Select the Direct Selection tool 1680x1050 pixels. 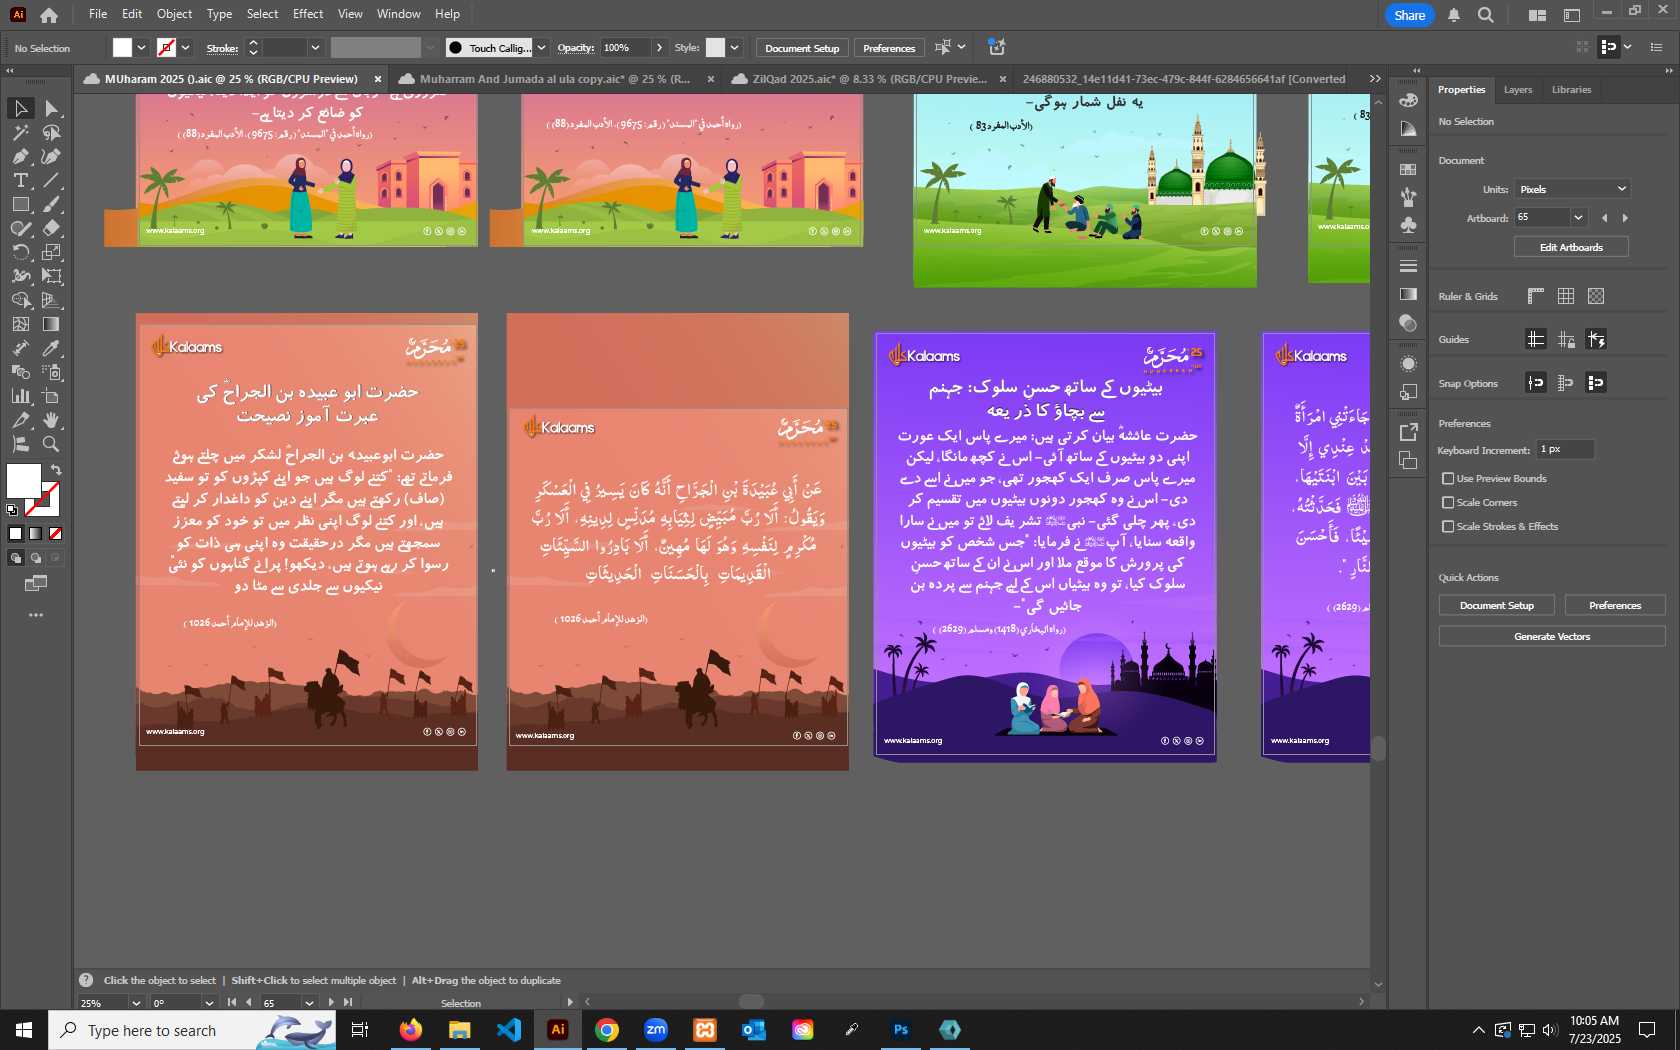pos(52,108)
